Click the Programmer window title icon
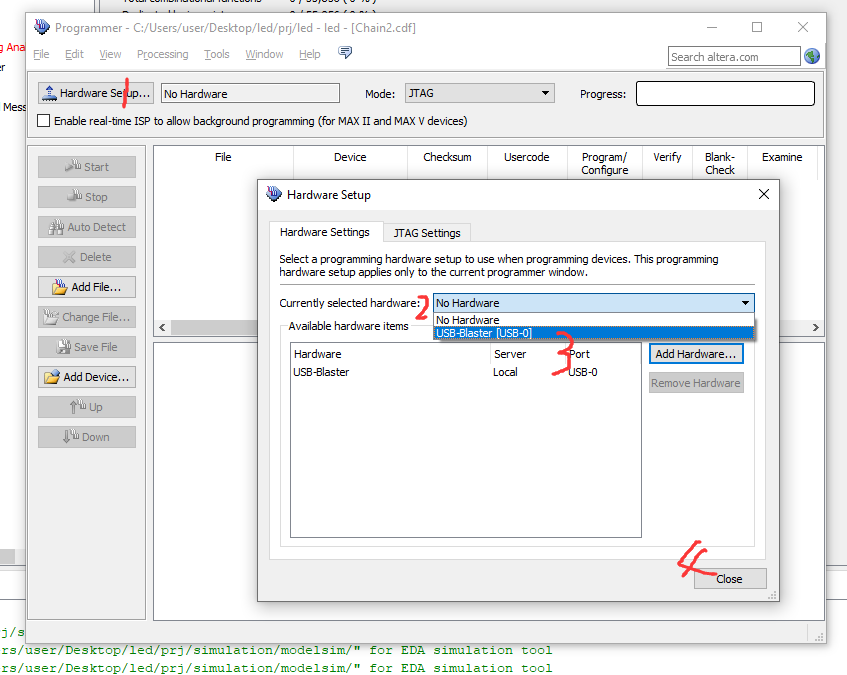 42,26
